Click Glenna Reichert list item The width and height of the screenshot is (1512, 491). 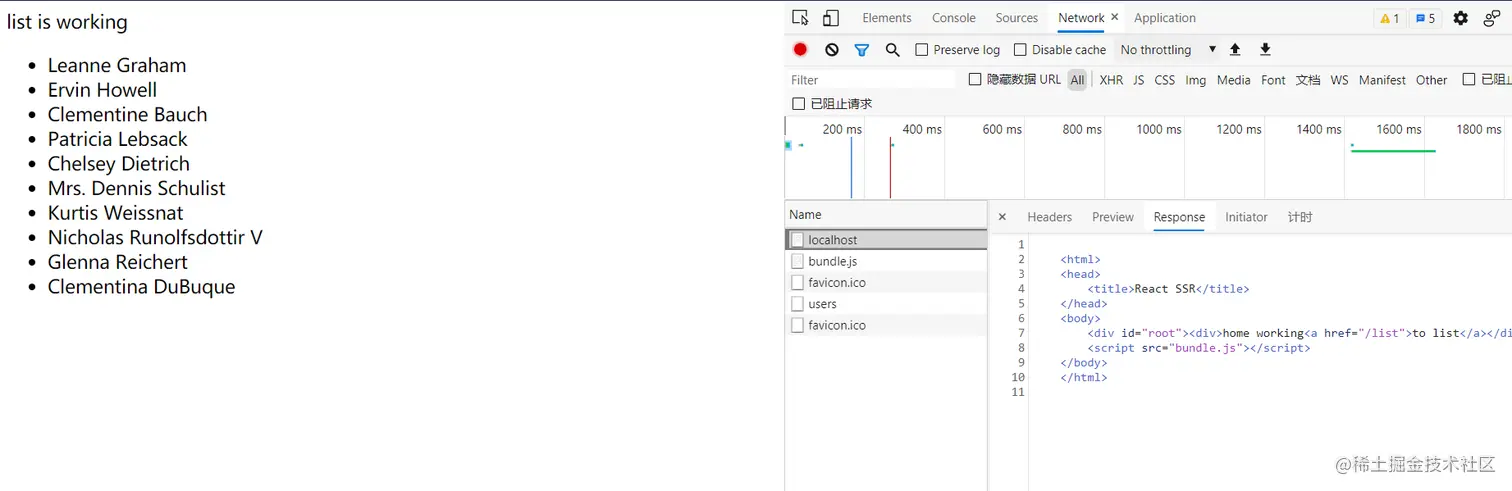(118, 262)
